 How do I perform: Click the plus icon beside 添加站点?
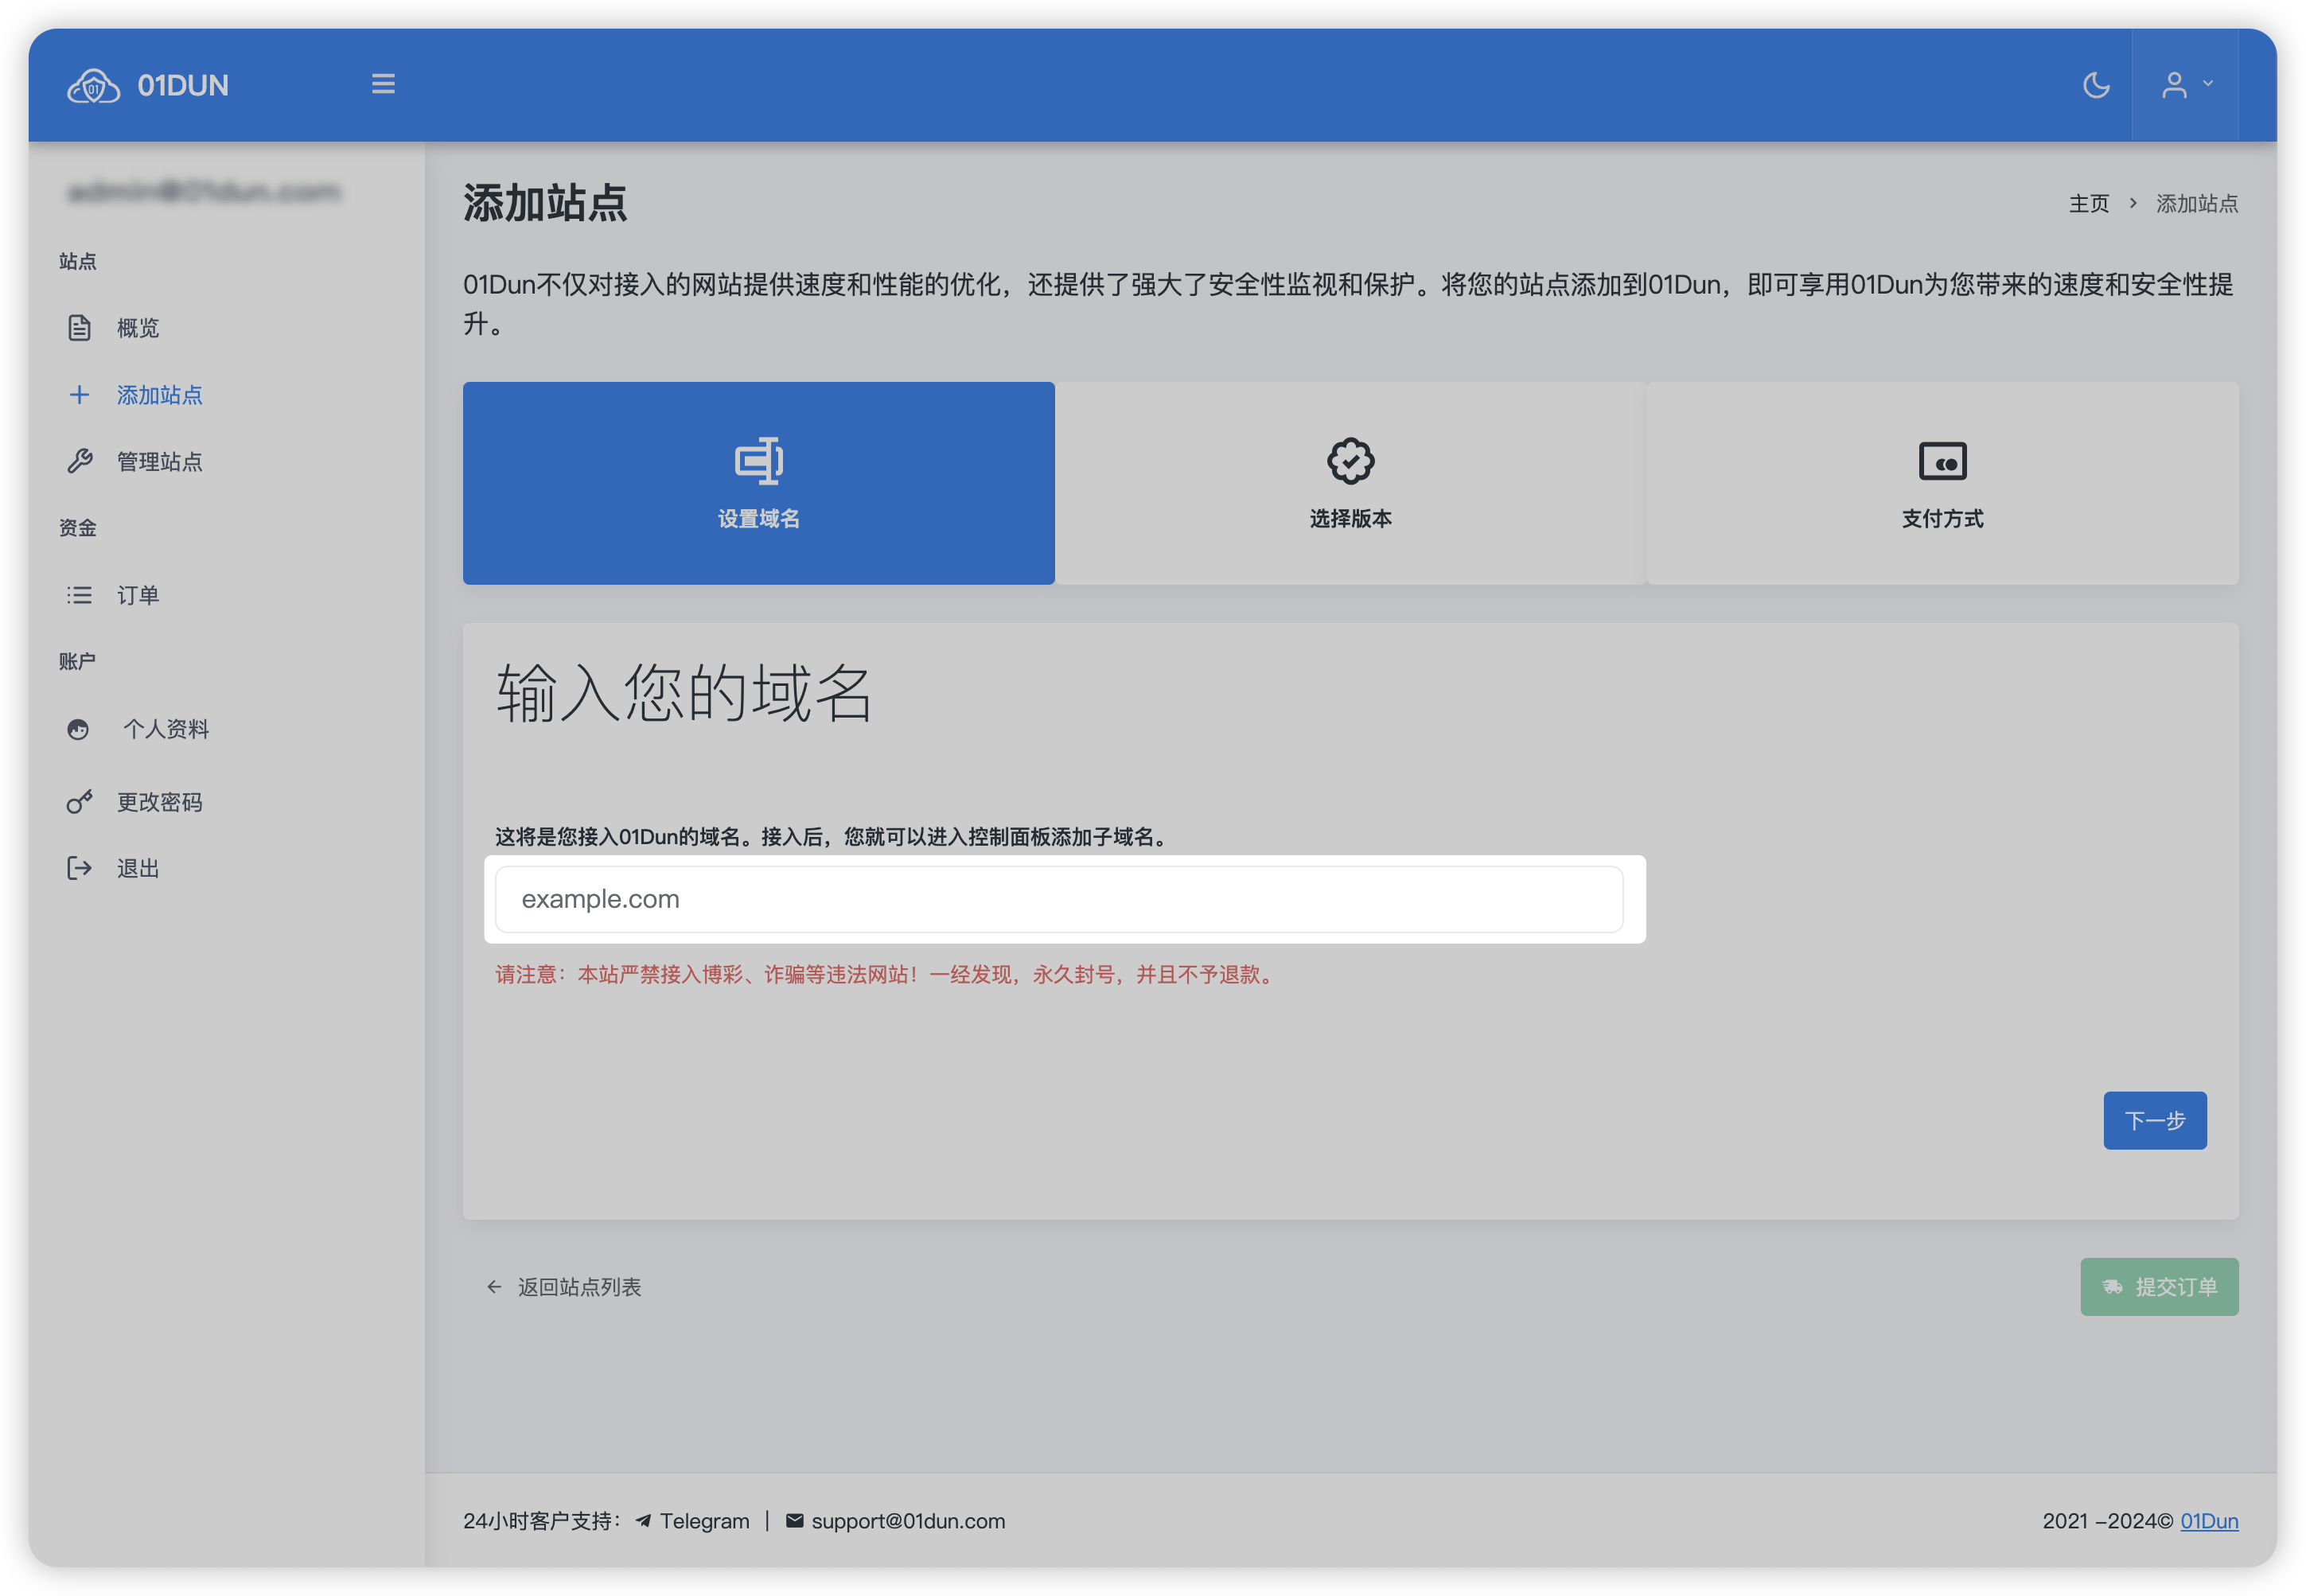[79, 395]
